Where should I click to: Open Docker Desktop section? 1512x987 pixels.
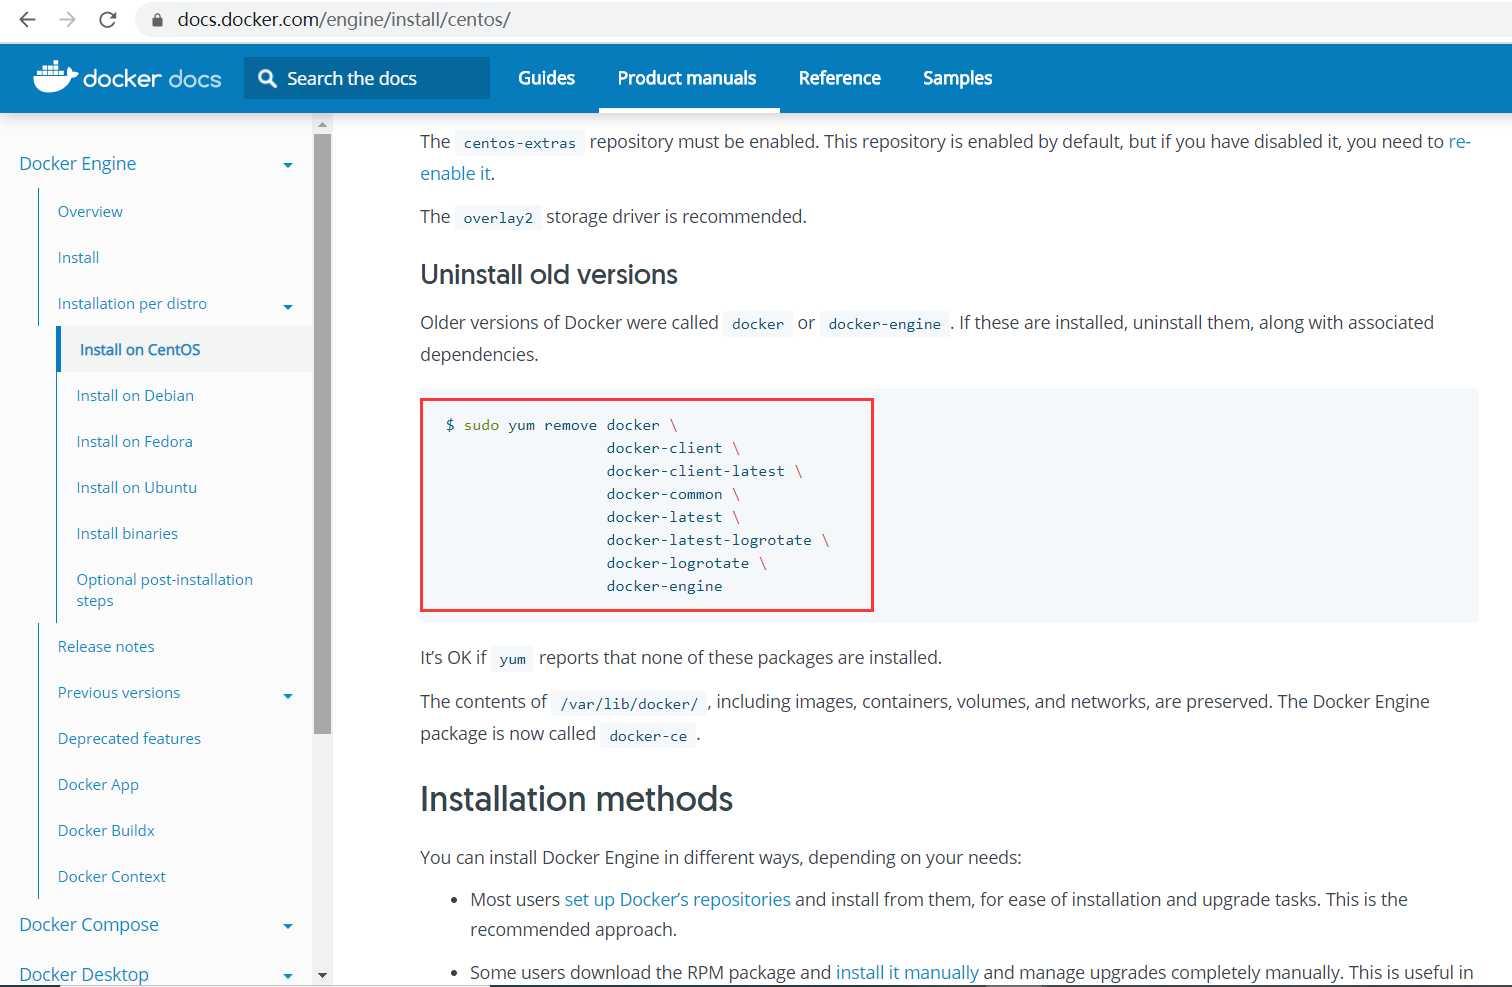[x=84, y=974]
